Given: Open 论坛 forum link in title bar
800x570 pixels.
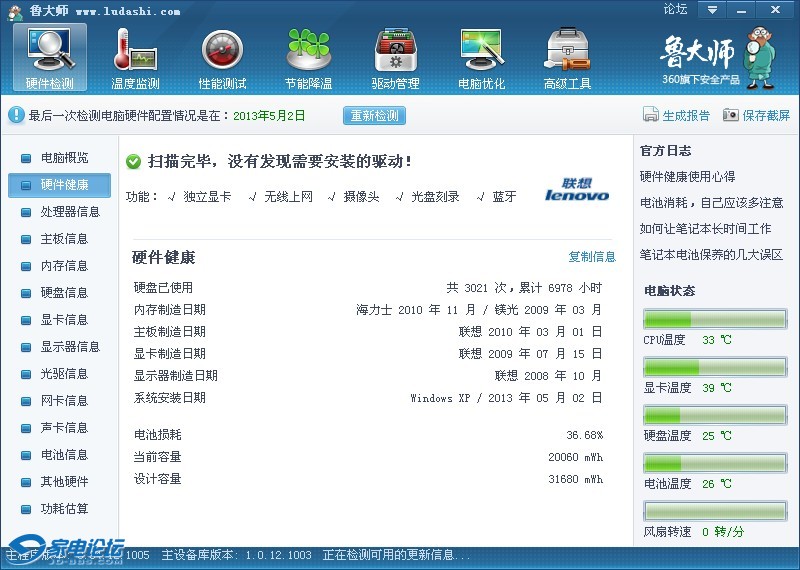Looking at the screenshot, I should pyautogui.click(x=675, y=10).
